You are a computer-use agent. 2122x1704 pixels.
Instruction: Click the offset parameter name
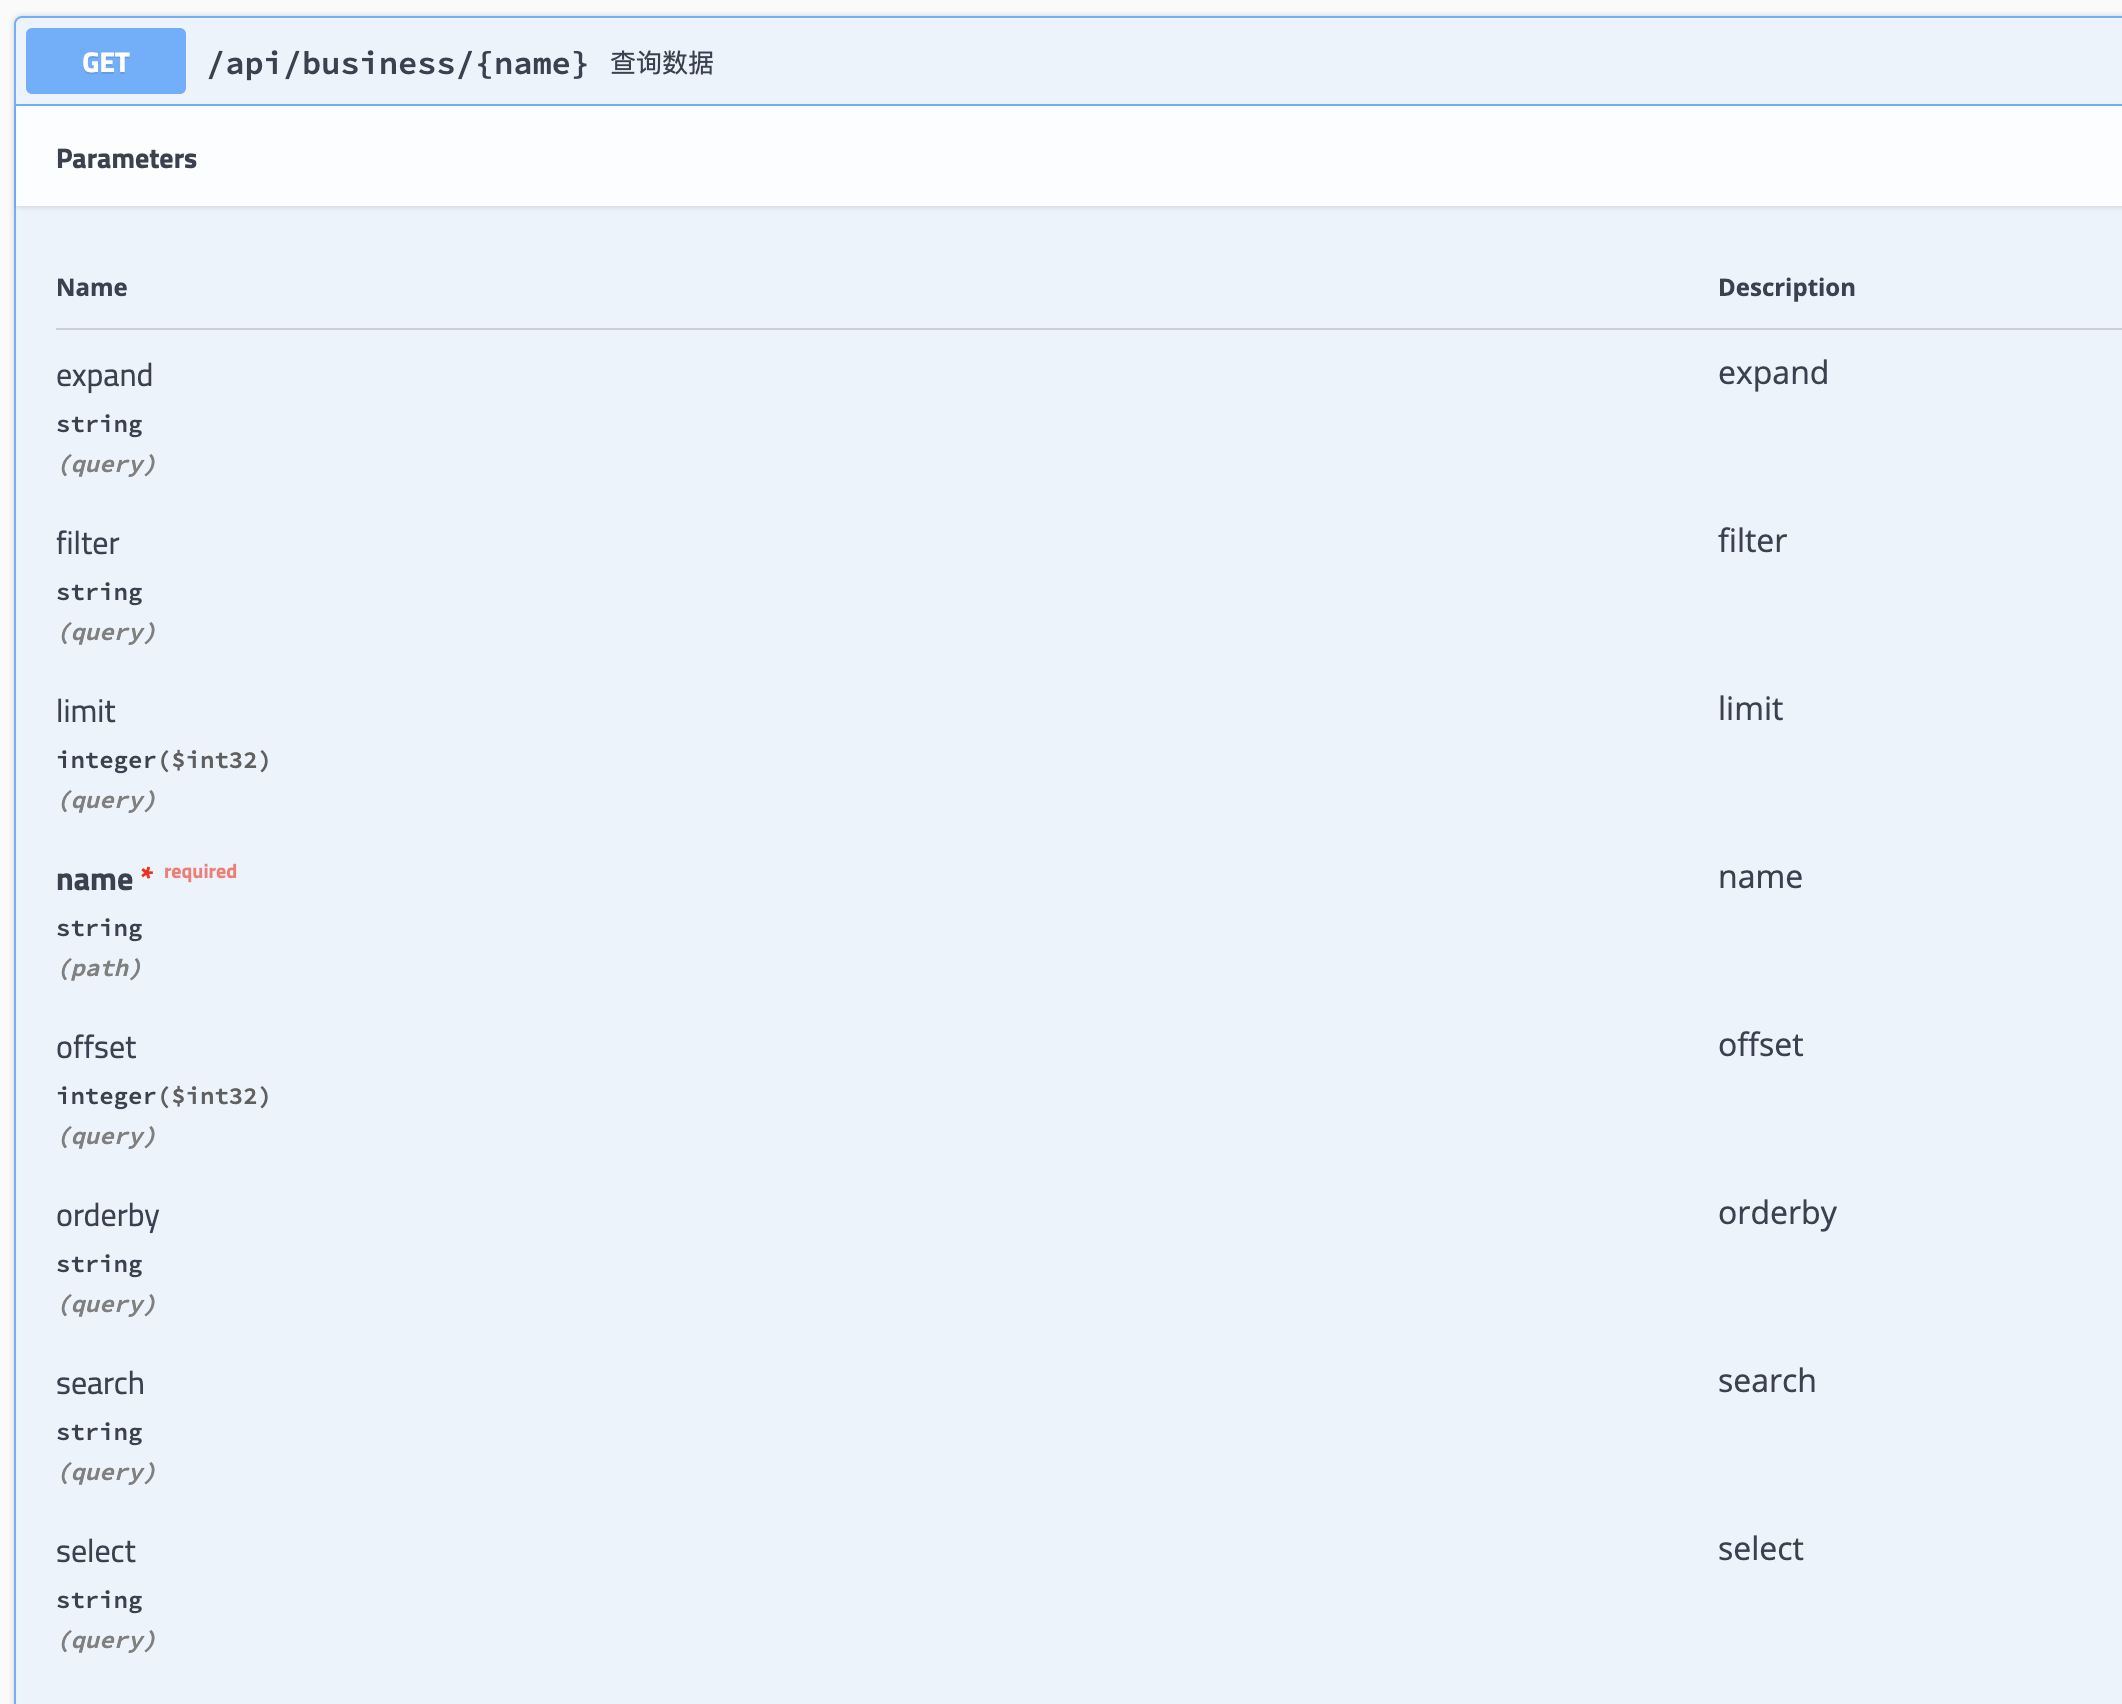click(x=96, y=1048)
